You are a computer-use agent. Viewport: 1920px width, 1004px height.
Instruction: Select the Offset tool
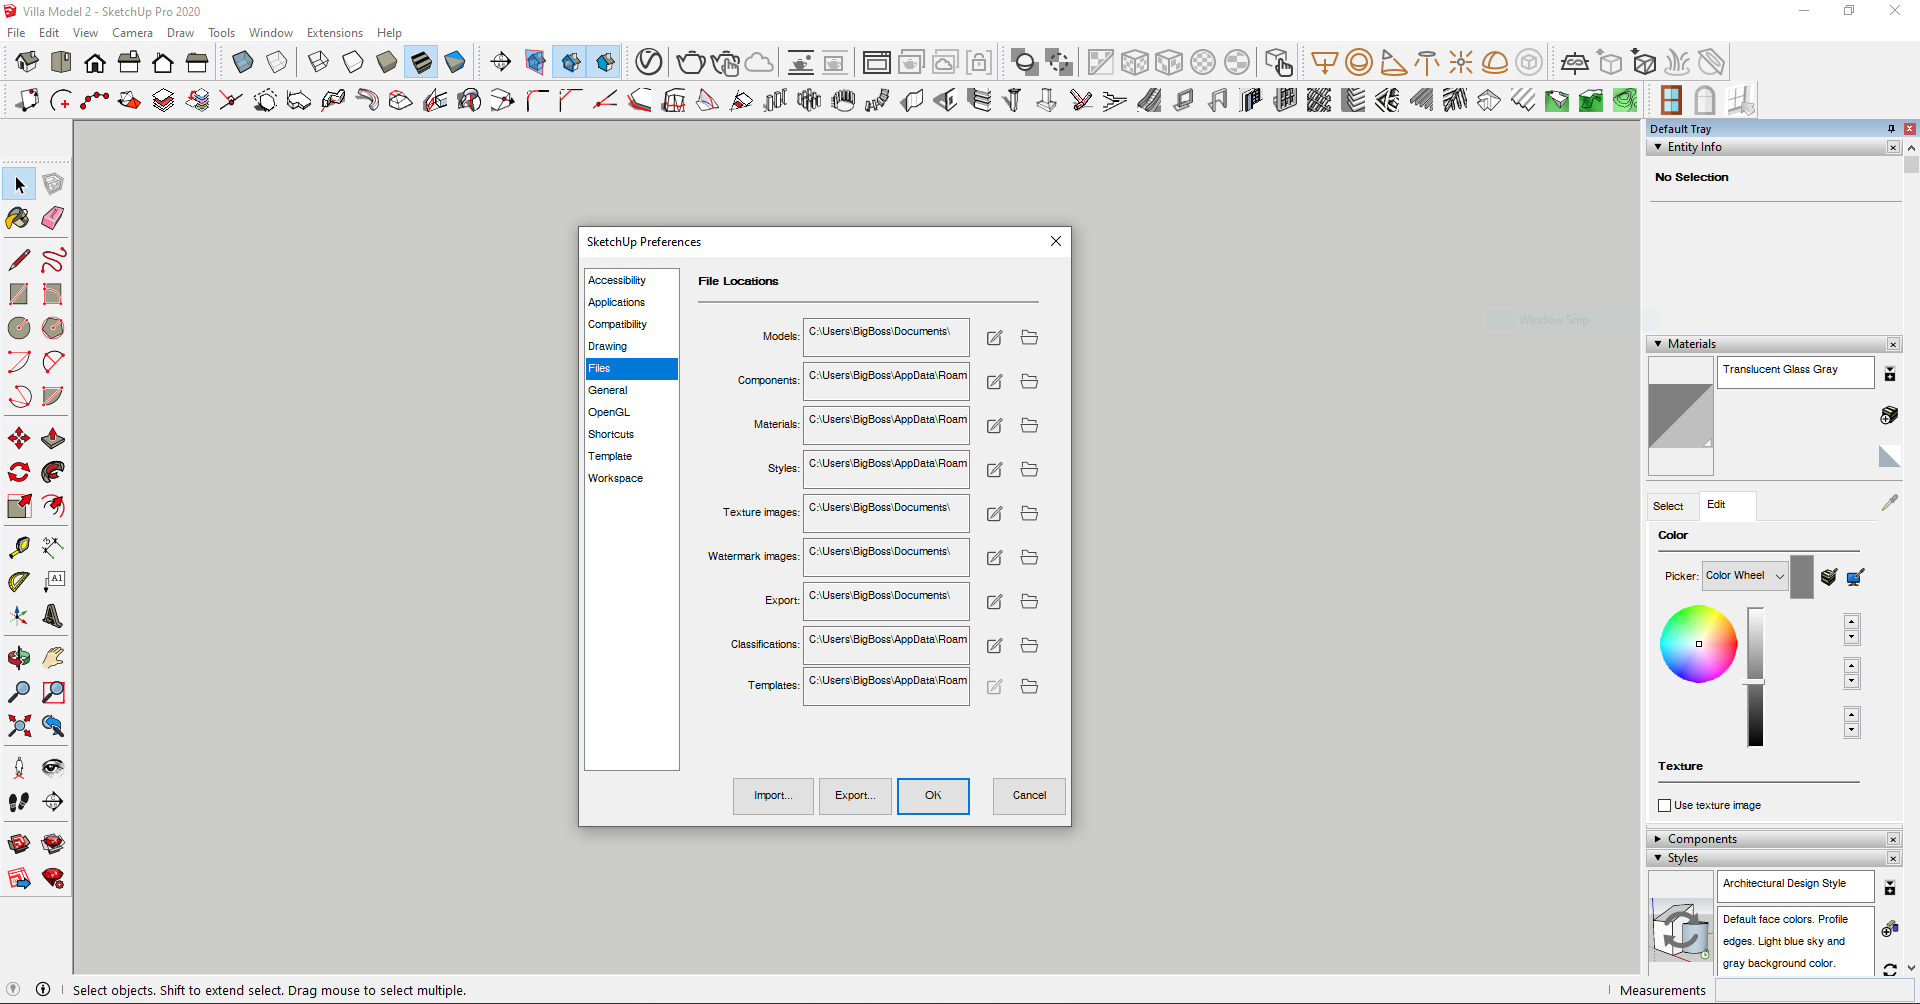pyautogui.click(x=53, y=506)
